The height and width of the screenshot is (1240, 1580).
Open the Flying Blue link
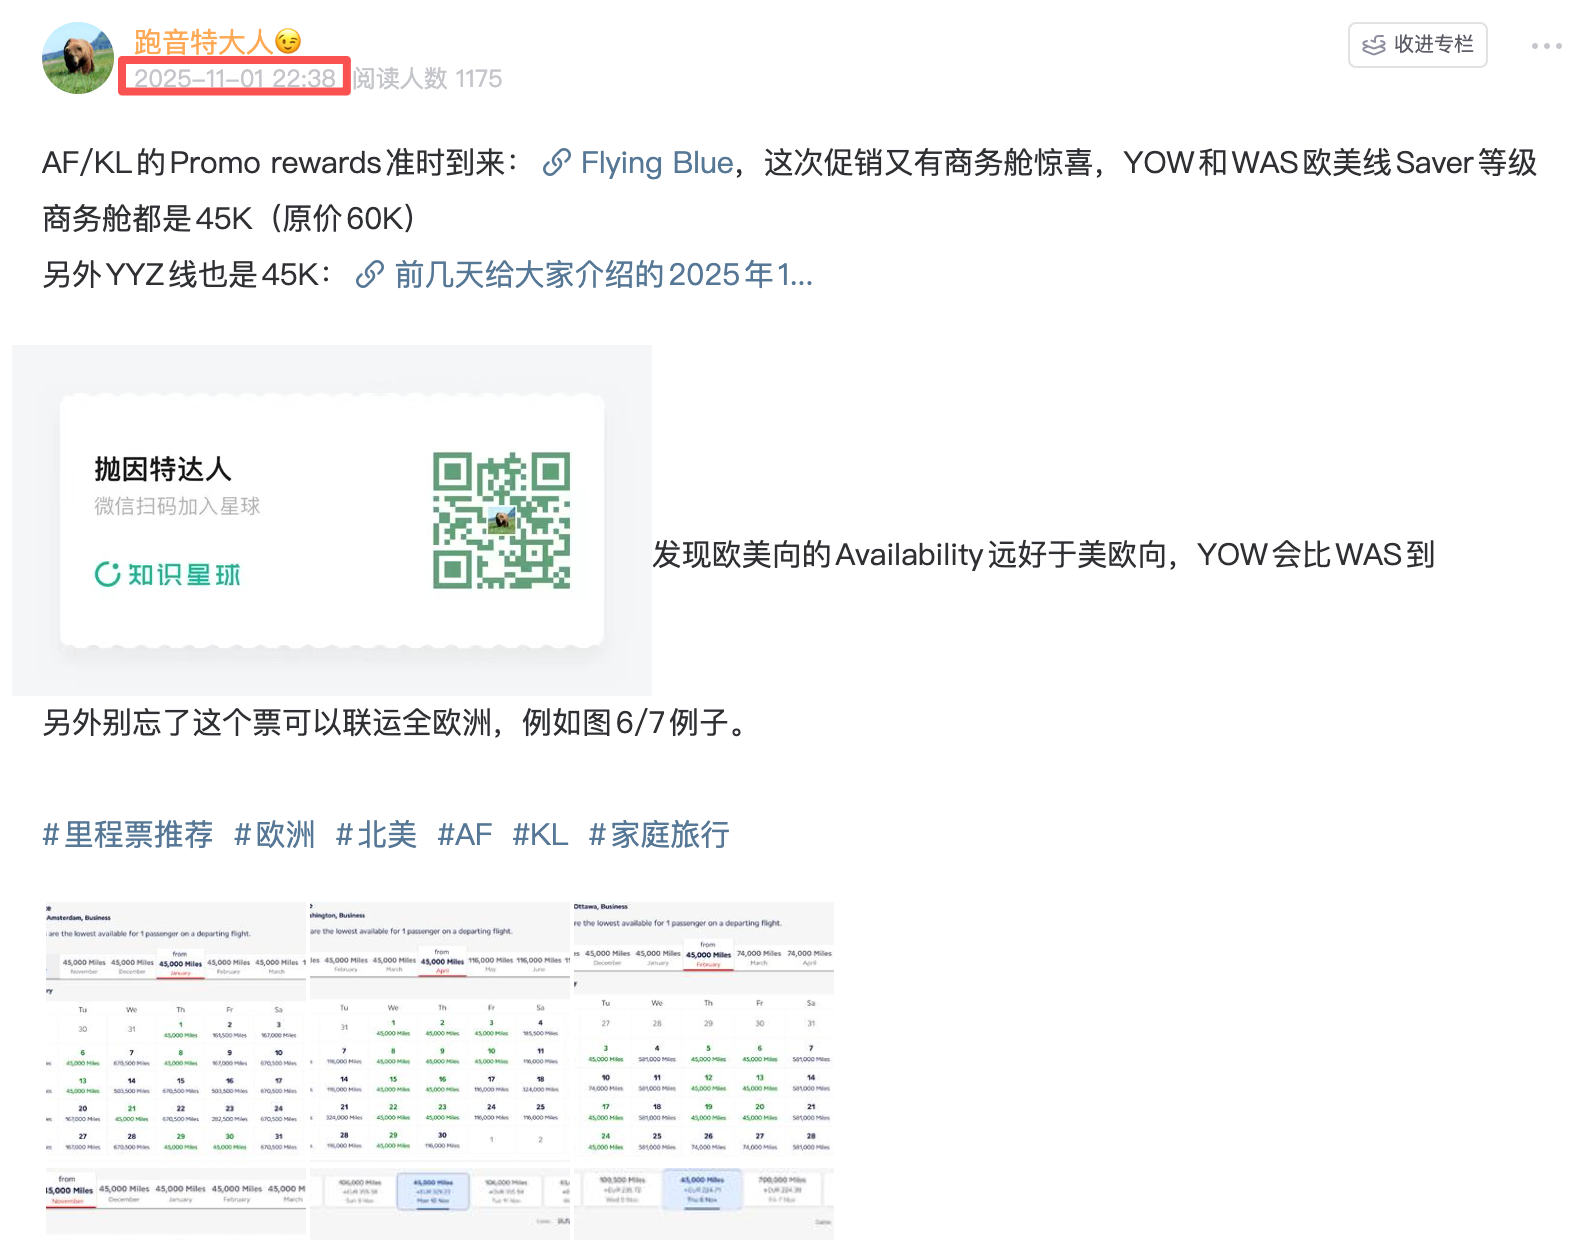pos(657,163)
